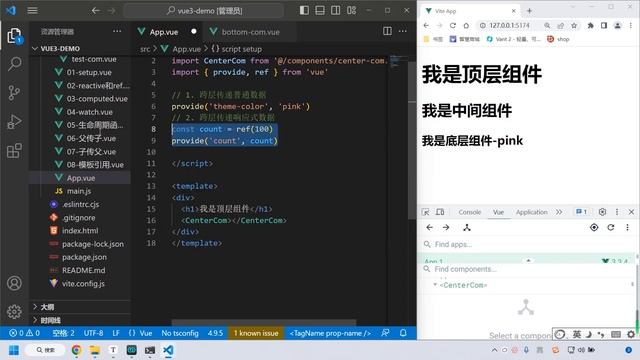Click the 1 known issue status item

[x=256, y=333]
